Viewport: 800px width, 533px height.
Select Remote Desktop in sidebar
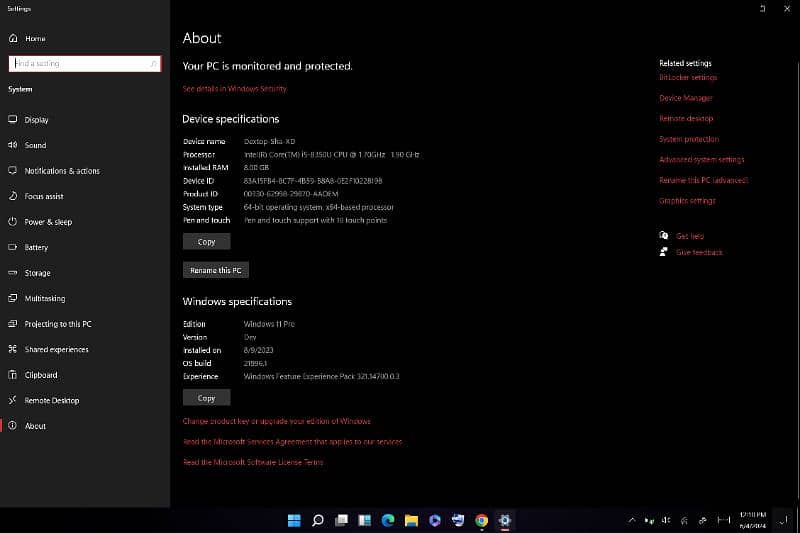pos(51,401)
